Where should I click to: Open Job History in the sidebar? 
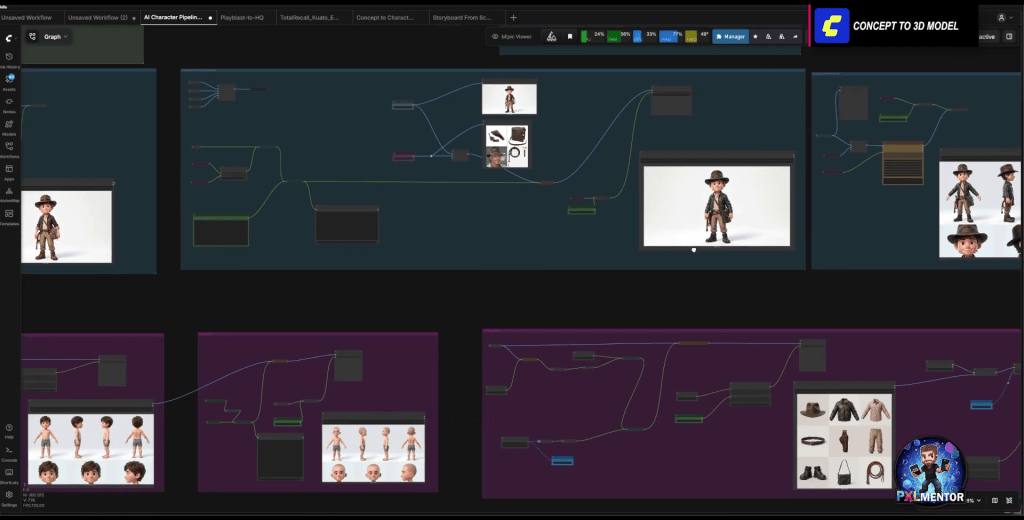9,57
